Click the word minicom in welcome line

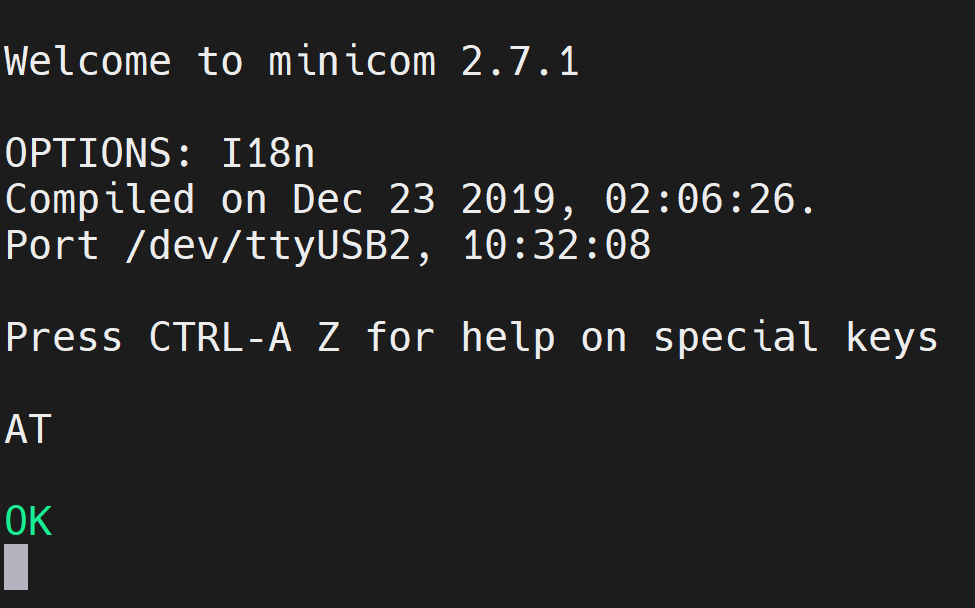coord(352,61)
